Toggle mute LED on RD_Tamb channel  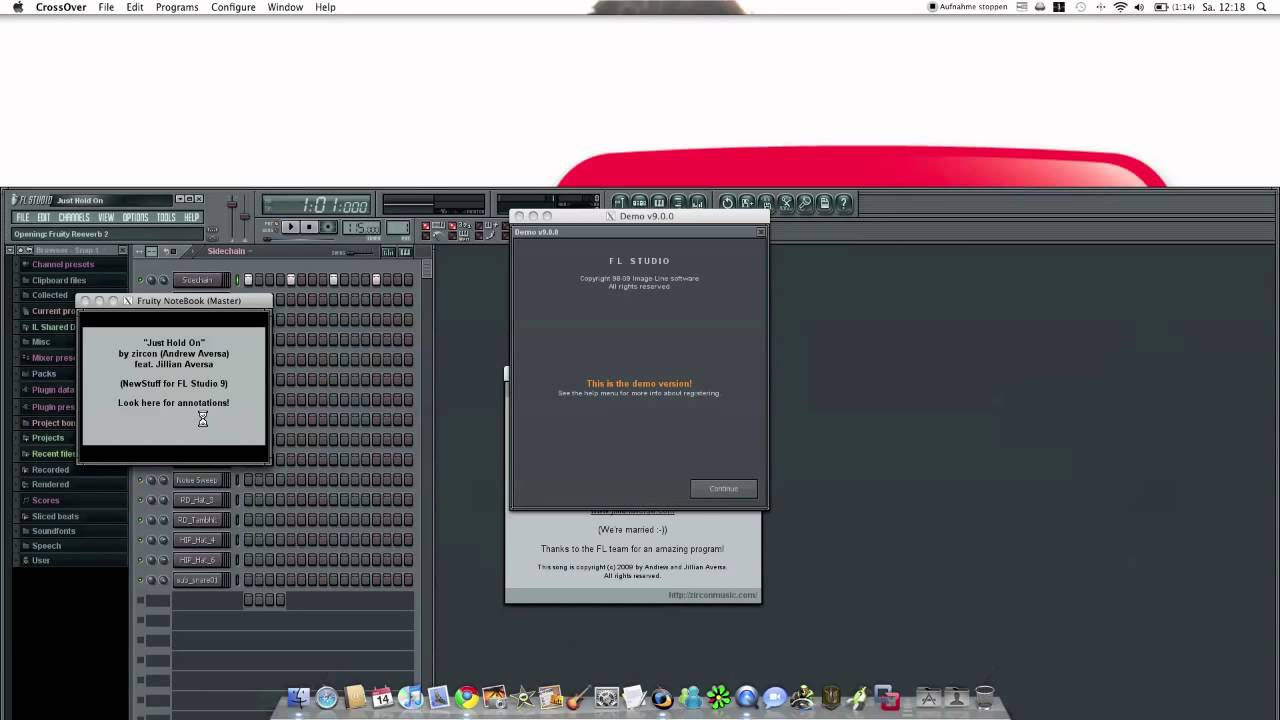pyautogui.click(x=140, y=520)
